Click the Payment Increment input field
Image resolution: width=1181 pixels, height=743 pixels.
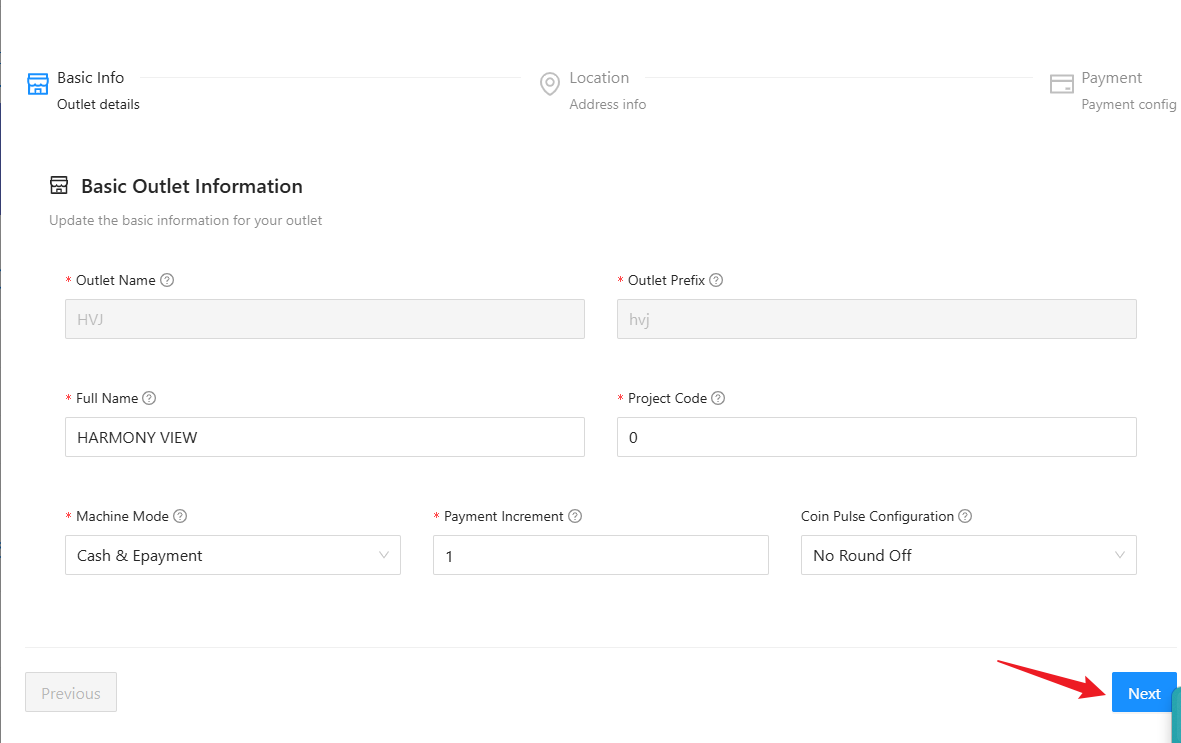(x=600, y=555)
